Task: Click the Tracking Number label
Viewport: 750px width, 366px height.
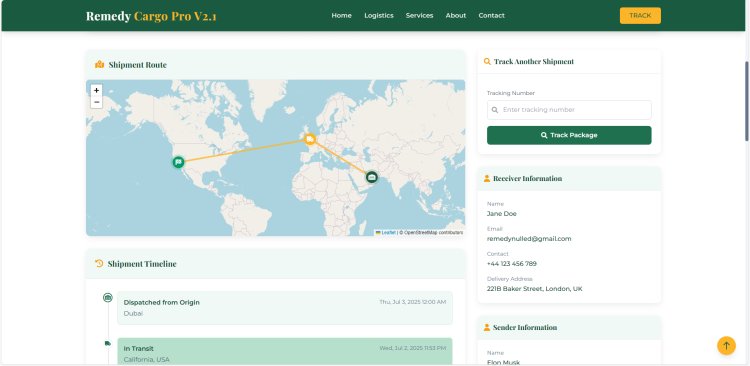Action: [x=511, y=93]
